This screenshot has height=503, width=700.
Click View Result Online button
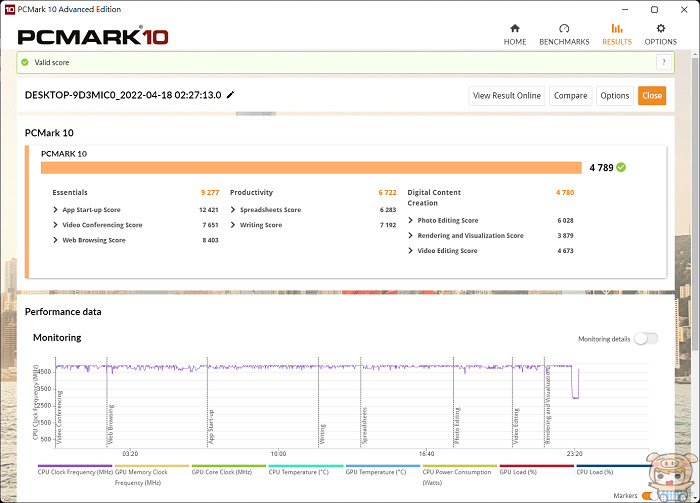[x=507, y=96]
